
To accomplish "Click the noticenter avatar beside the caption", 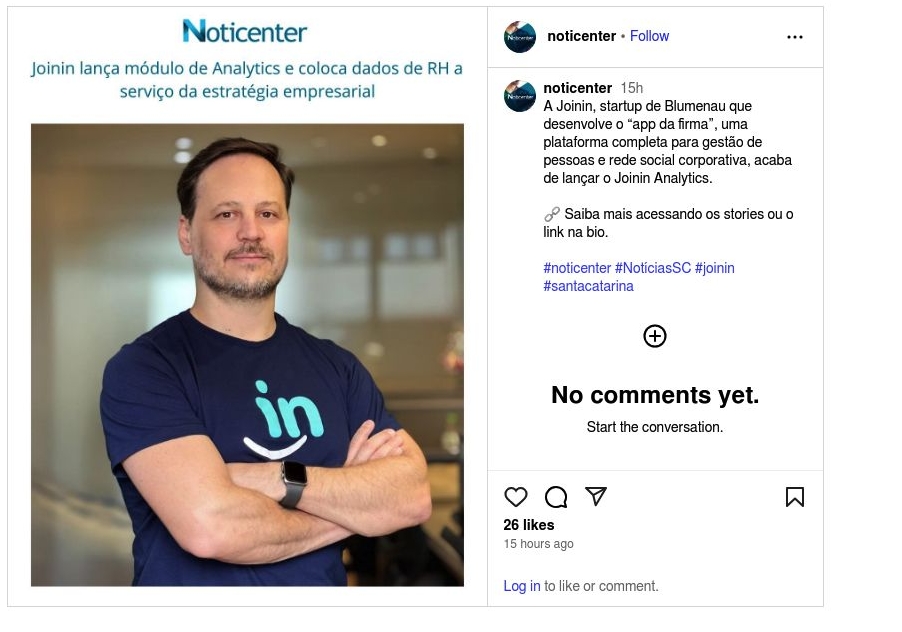I will point(519,95).
